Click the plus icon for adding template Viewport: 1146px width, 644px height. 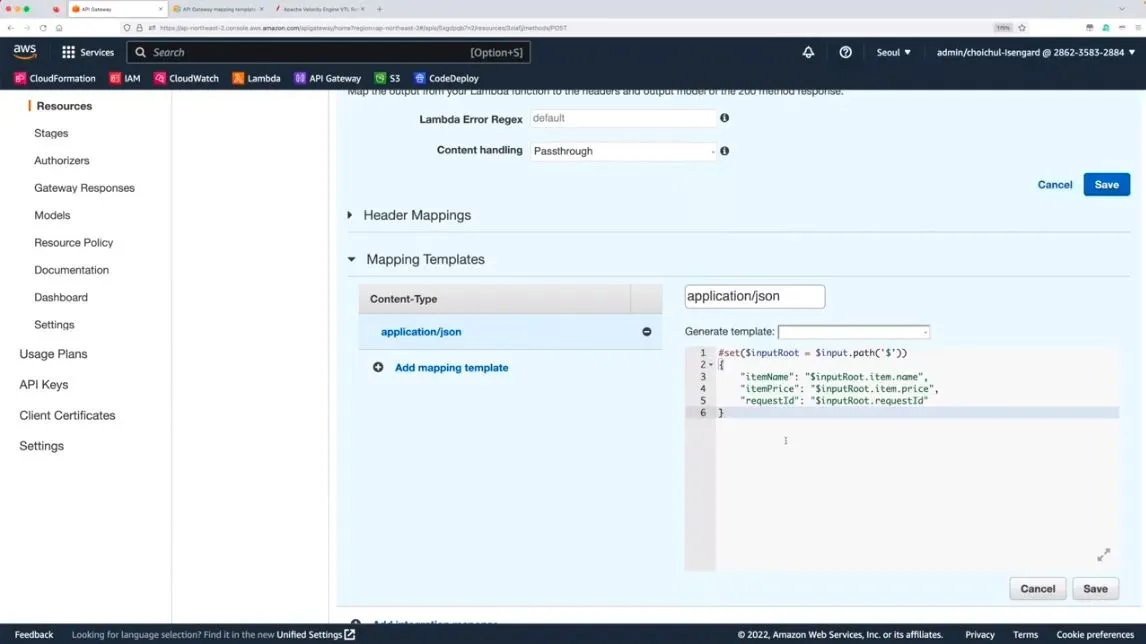[378, 367]
